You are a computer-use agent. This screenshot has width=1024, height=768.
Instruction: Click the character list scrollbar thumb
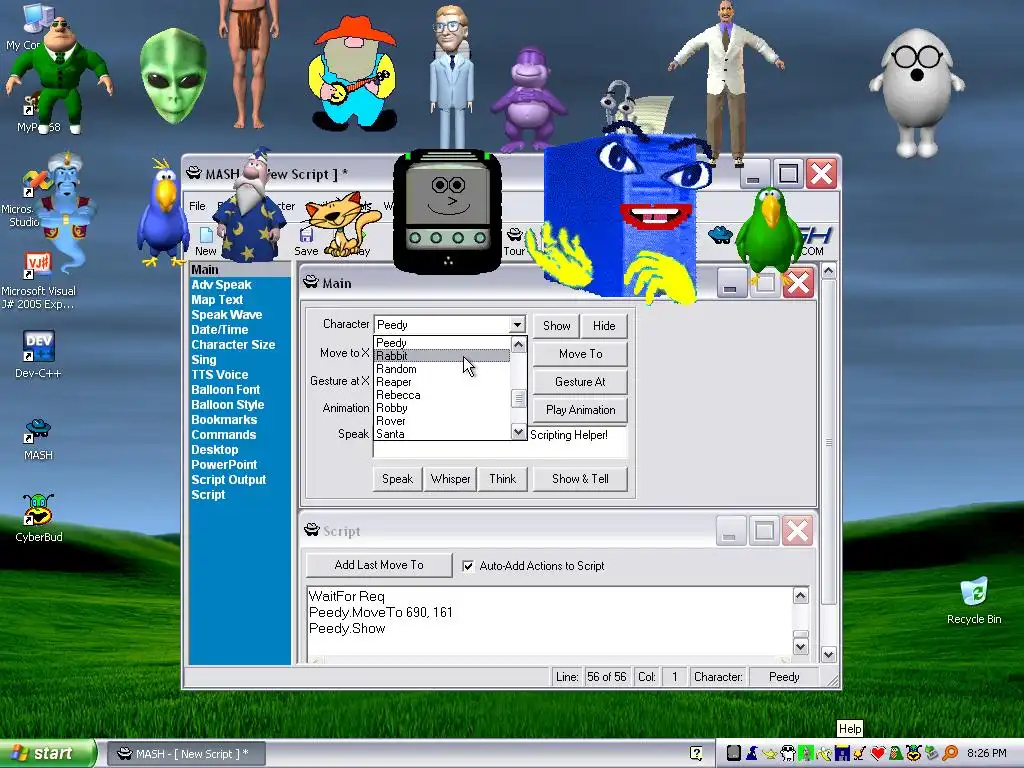[x=519, y=398]
